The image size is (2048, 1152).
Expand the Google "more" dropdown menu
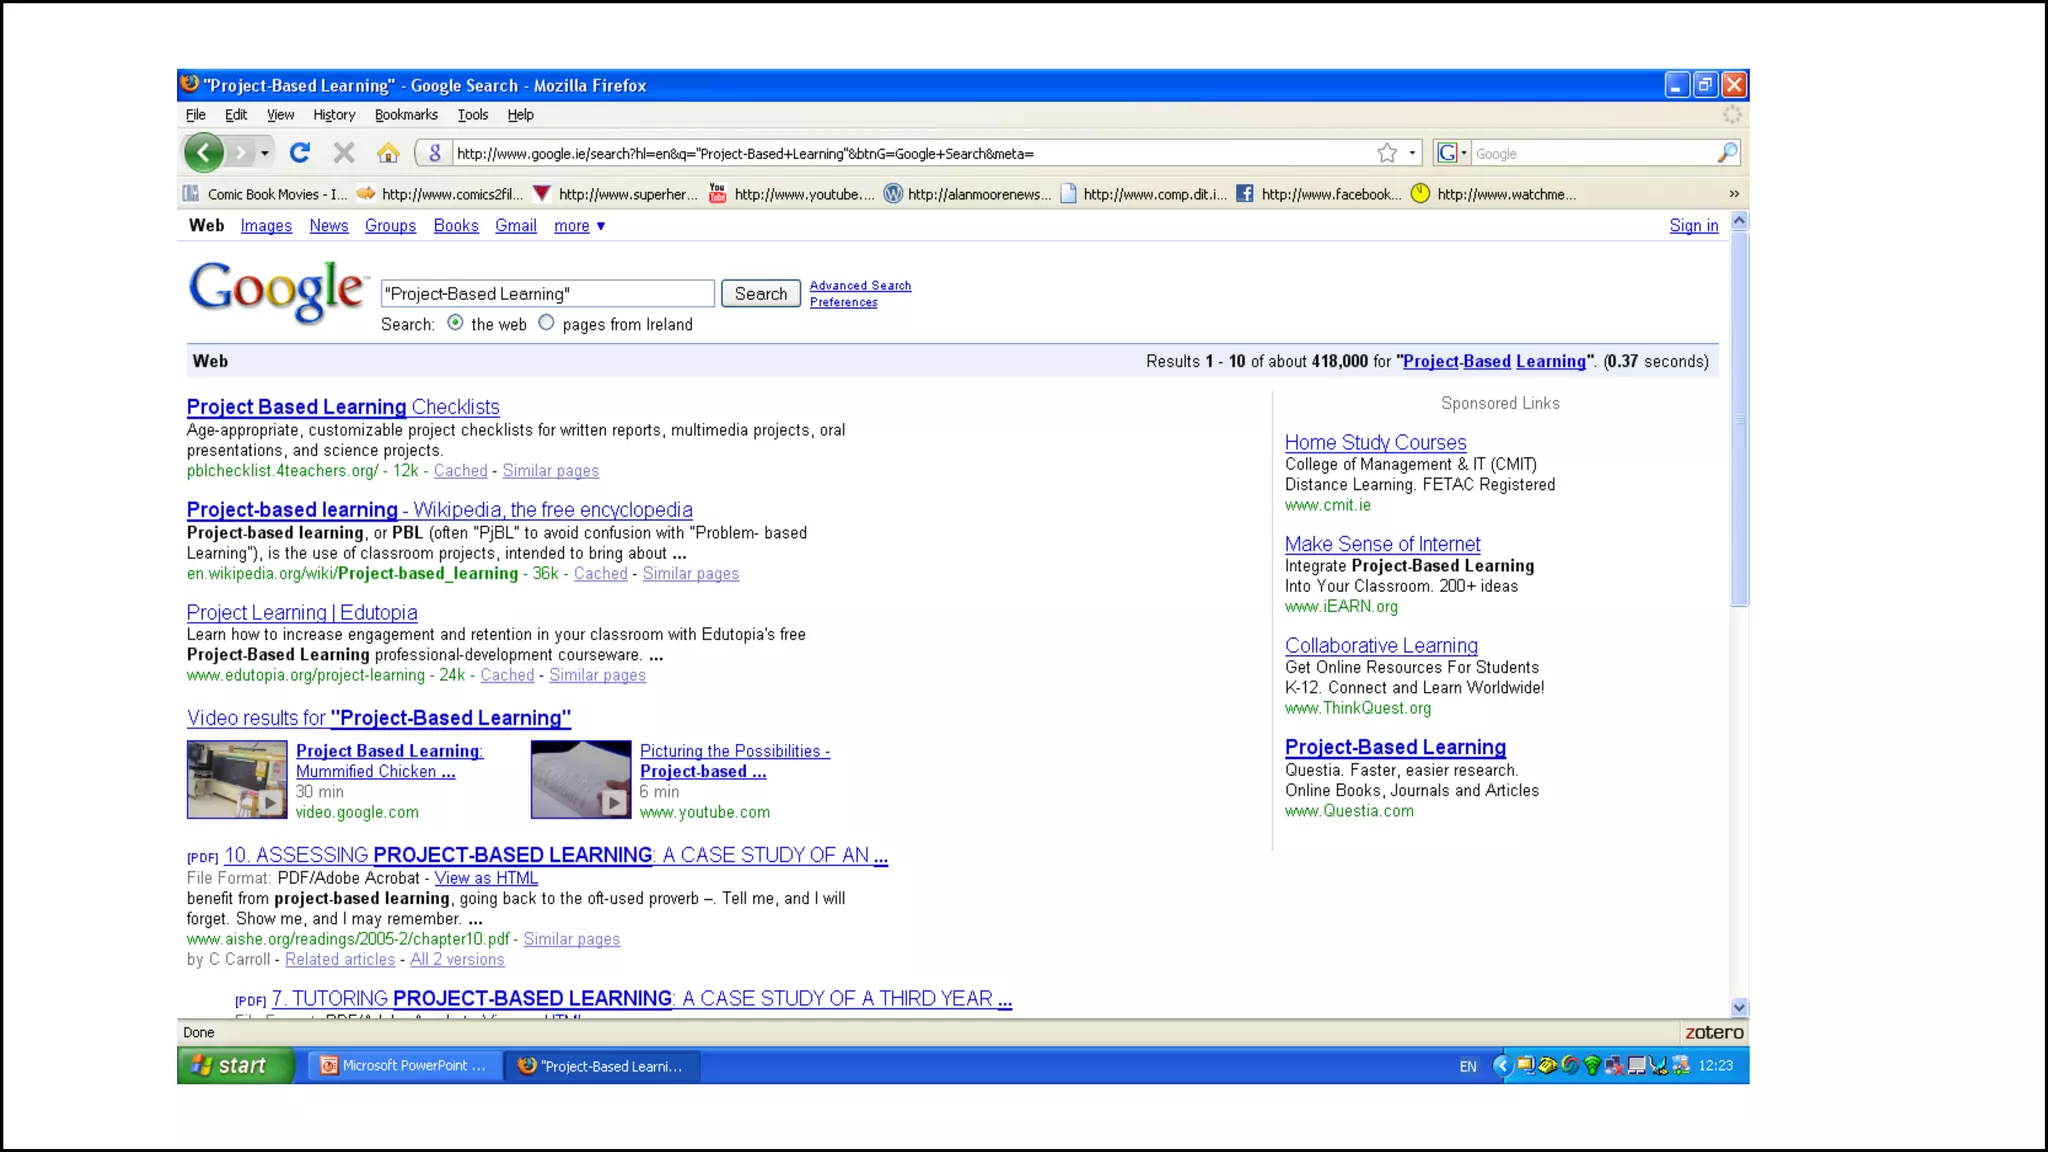tap(580, 226)
